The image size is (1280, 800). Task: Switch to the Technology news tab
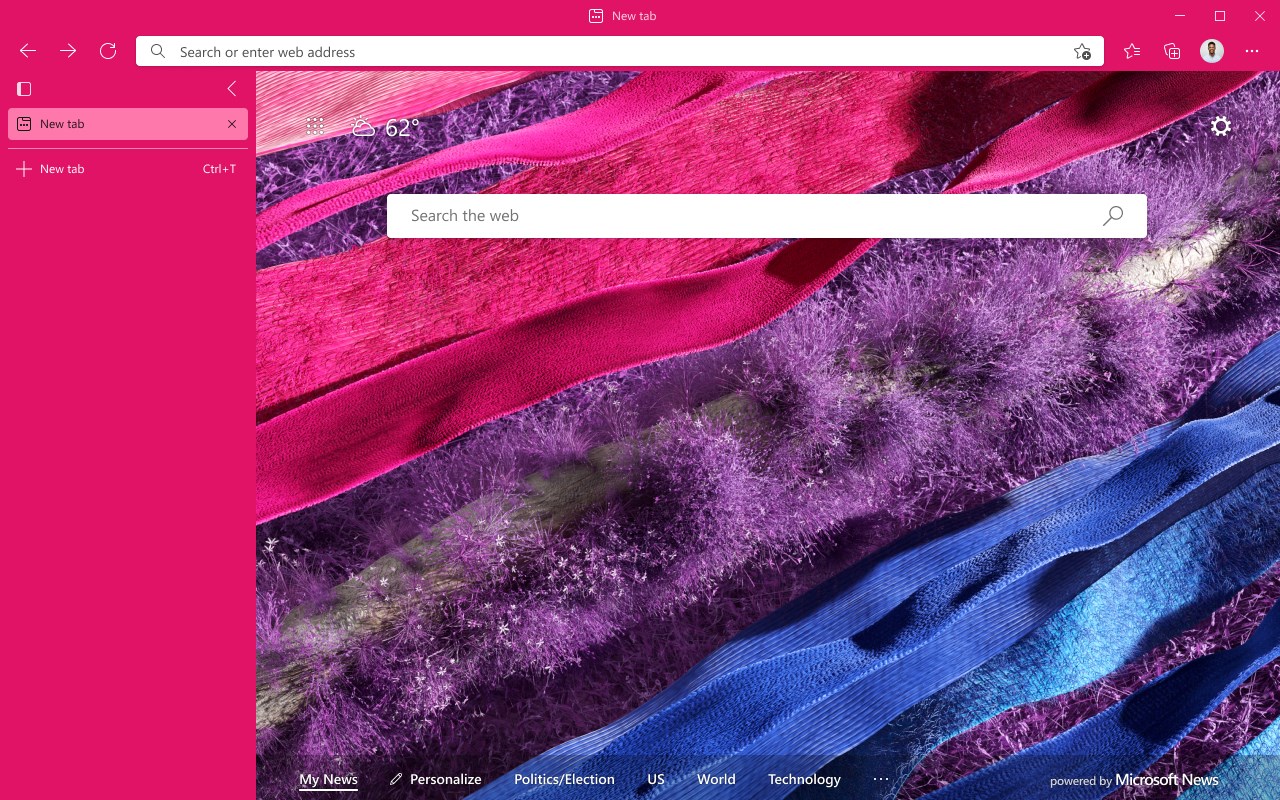[x=804, y=780]
